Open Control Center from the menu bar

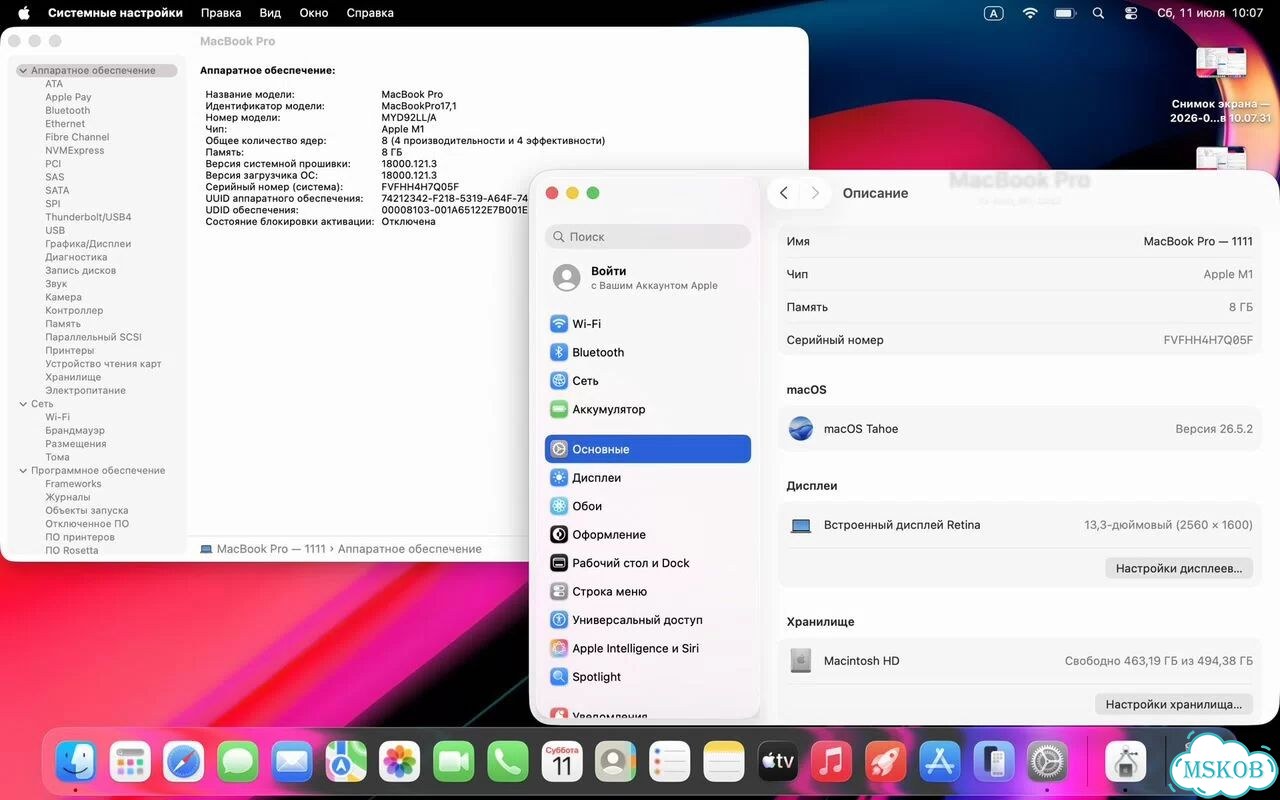coord(1131,13)
